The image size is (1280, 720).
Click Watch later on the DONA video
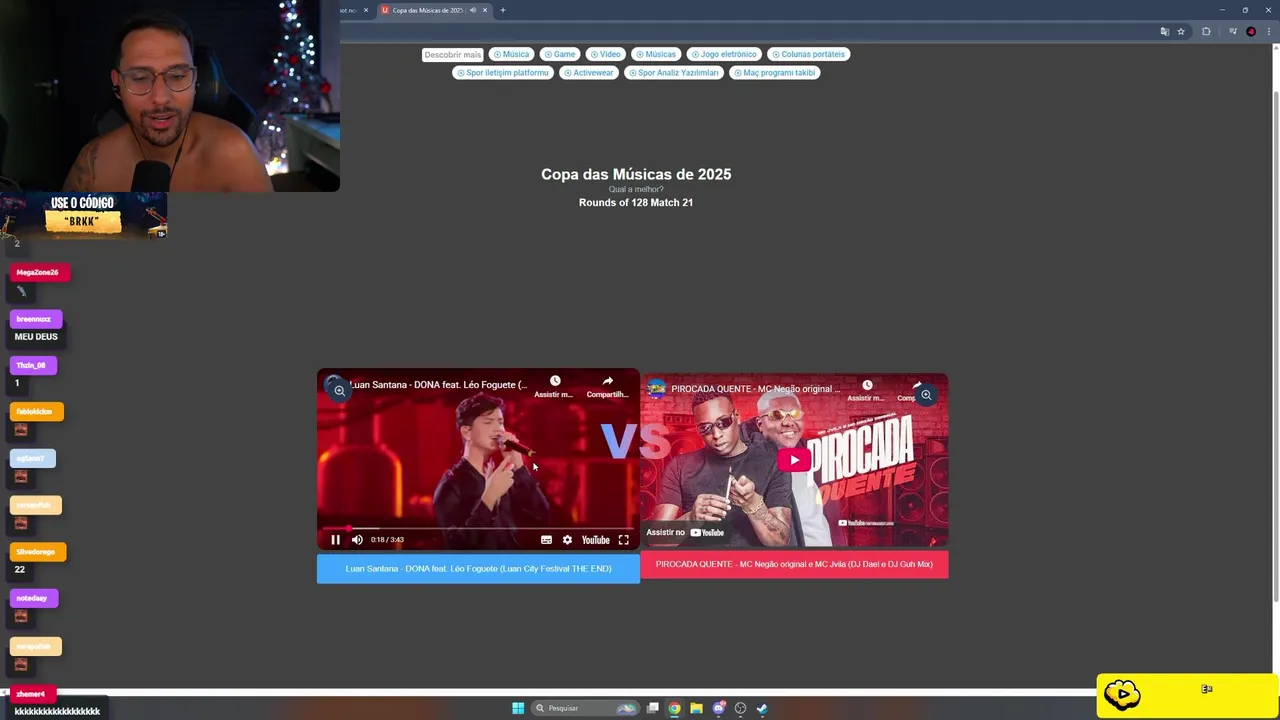(x=554, y=386)
